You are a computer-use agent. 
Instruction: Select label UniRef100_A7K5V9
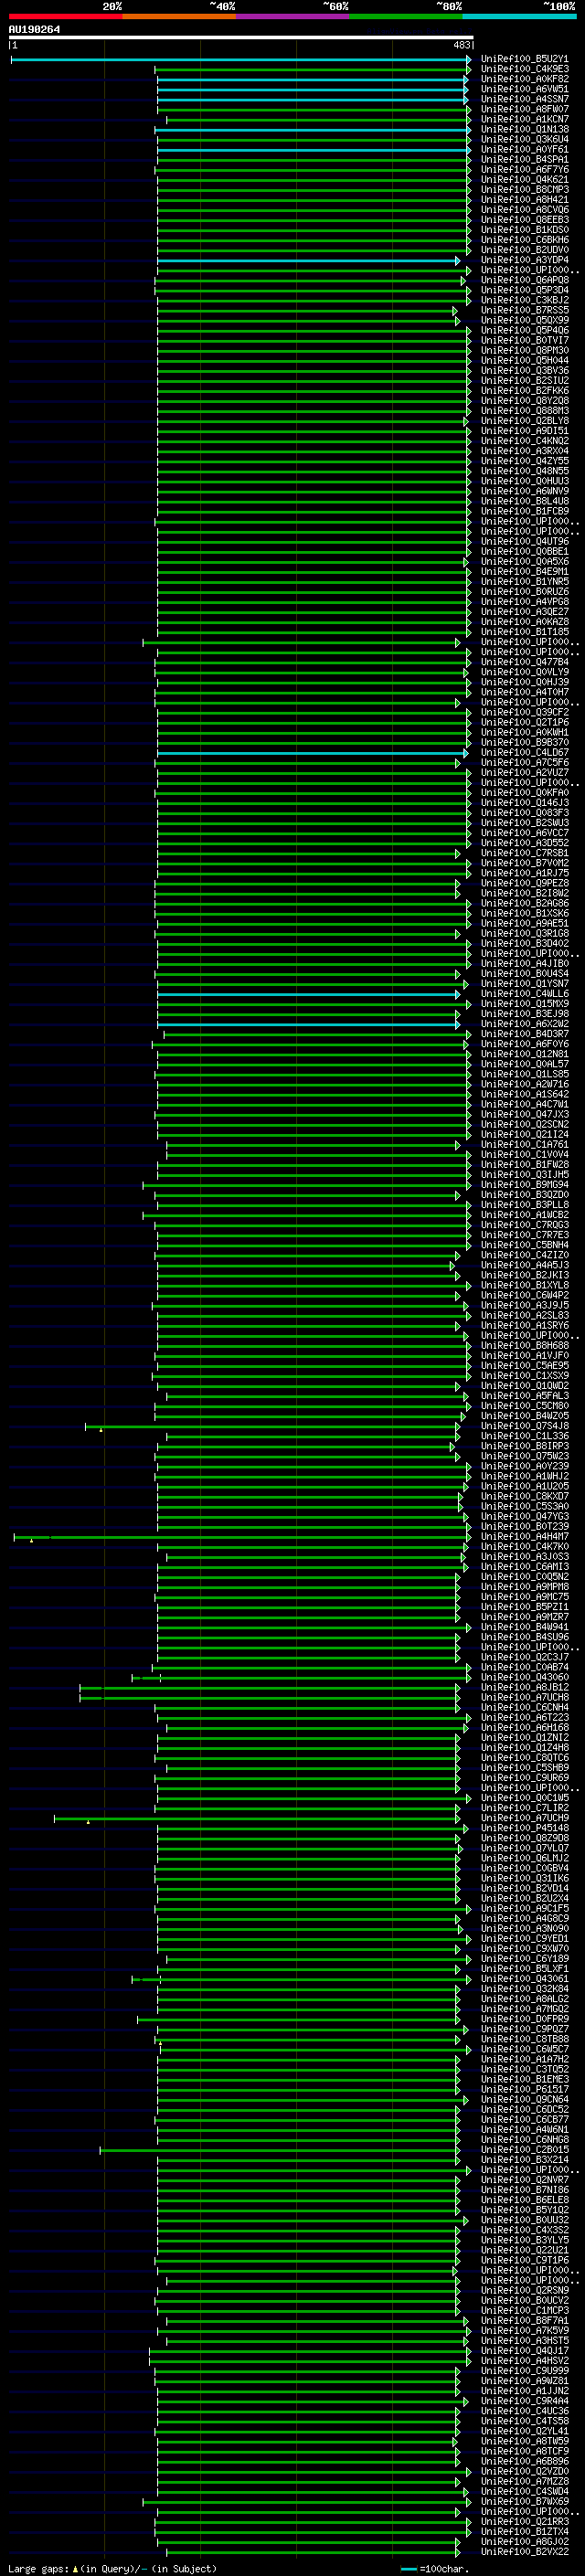coord(524,2331)
